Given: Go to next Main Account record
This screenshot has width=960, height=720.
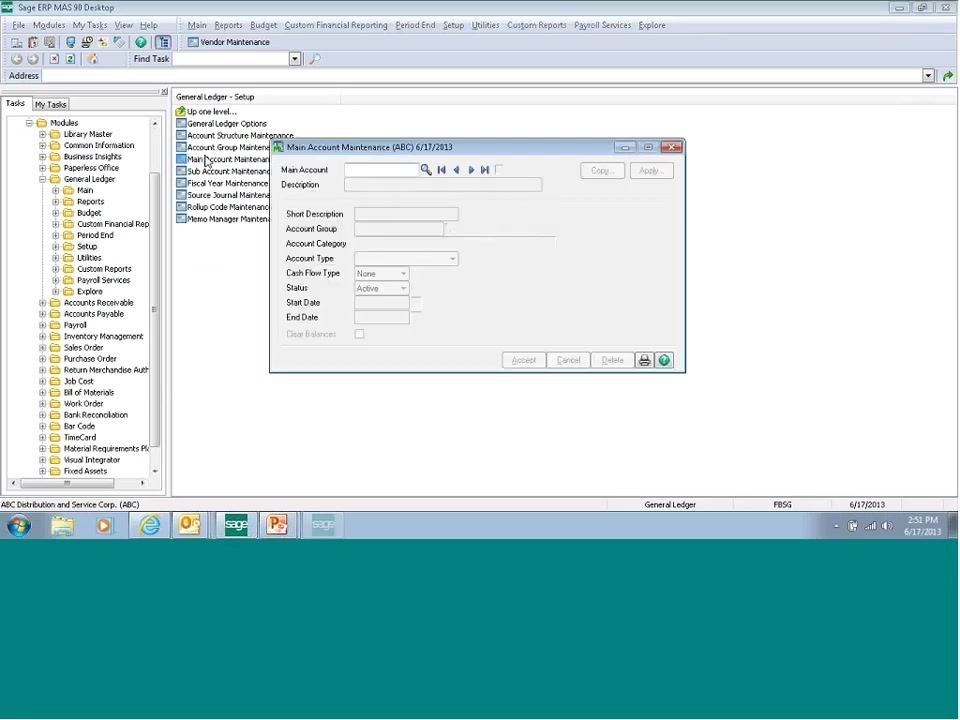Looking at the screenshot, I should click(x=471, y=170).
